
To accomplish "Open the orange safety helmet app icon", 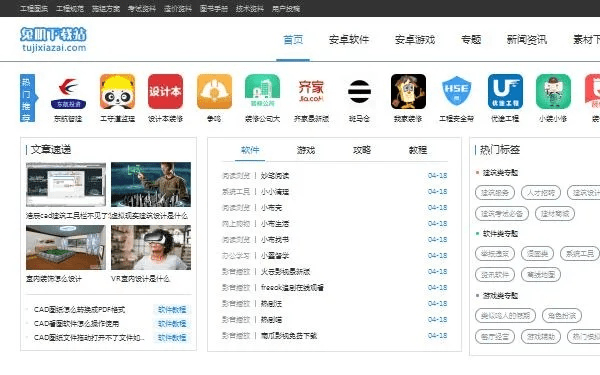I will 214,92.
